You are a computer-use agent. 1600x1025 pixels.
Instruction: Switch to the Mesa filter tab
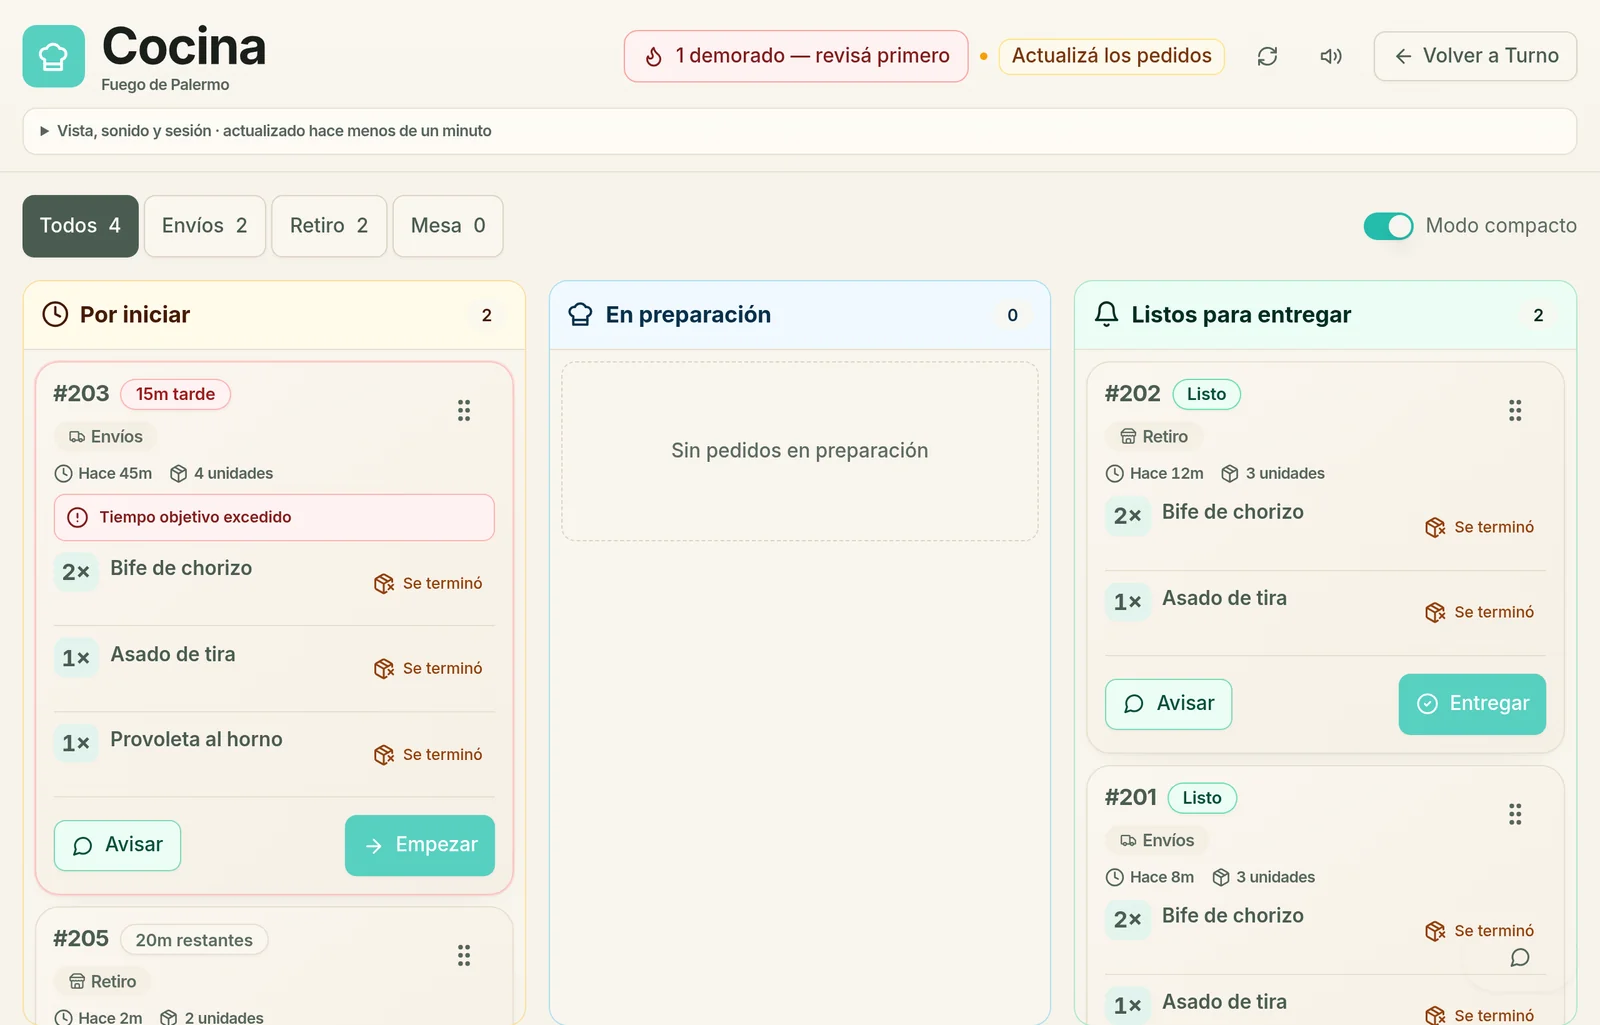(448, 226)
